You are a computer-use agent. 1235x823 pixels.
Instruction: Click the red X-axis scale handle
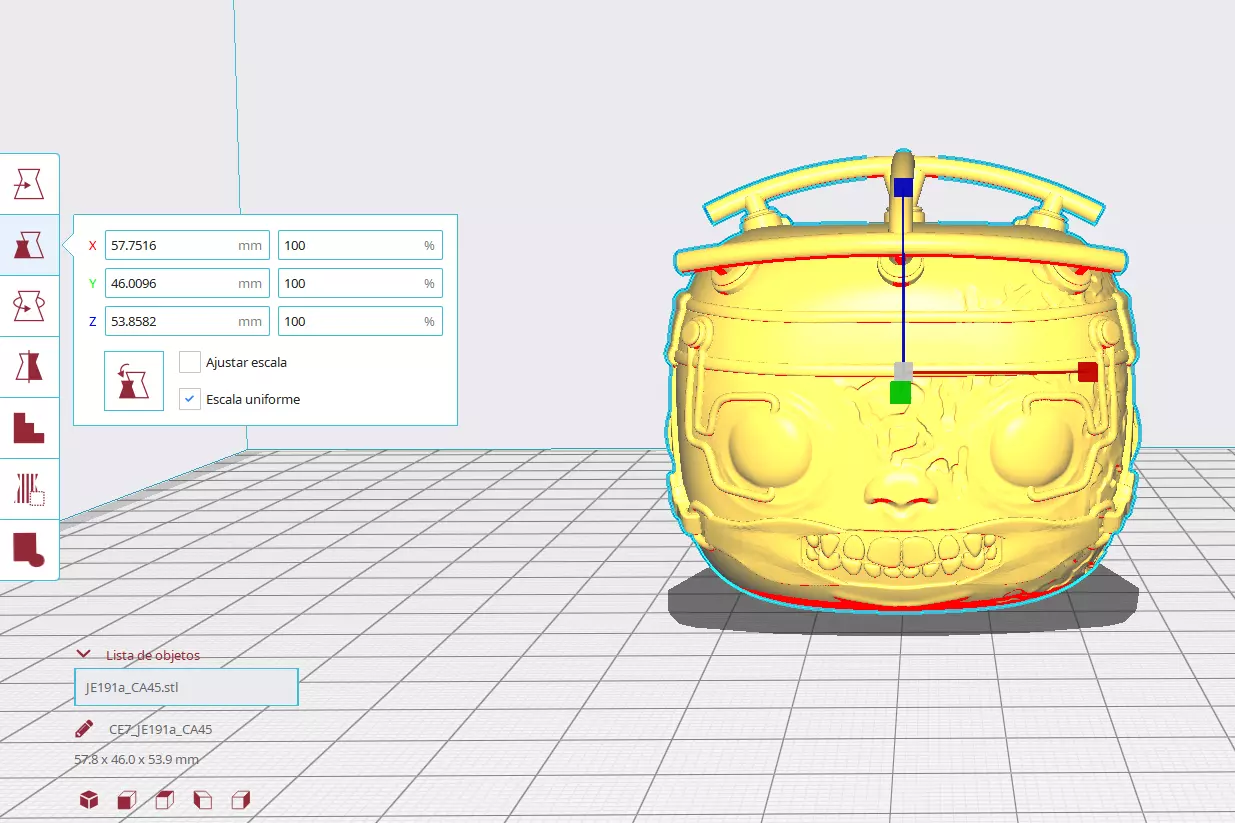pos(1088,372)
